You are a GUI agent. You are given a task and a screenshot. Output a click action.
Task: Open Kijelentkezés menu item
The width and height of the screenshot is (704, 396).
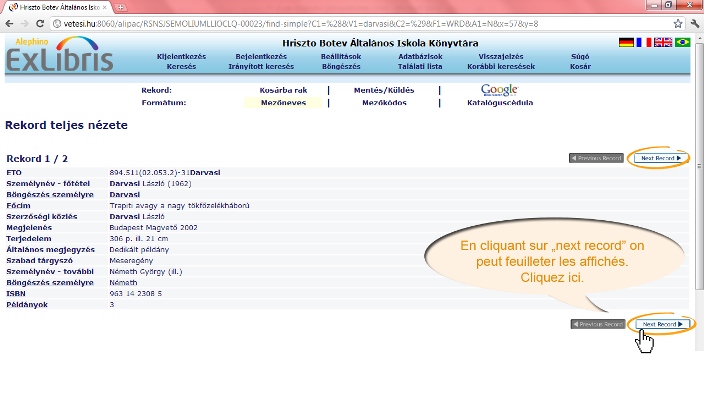[x=181, y=57]
